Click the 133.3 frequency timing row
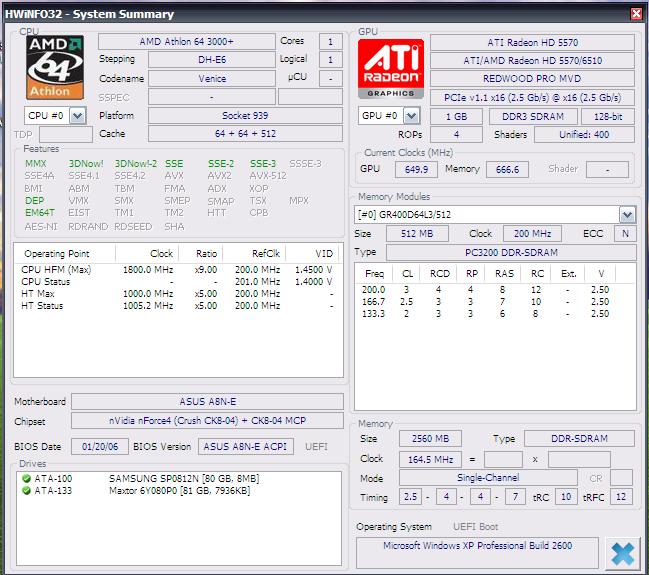Viewport: 649px width, 575px height. 495,314
